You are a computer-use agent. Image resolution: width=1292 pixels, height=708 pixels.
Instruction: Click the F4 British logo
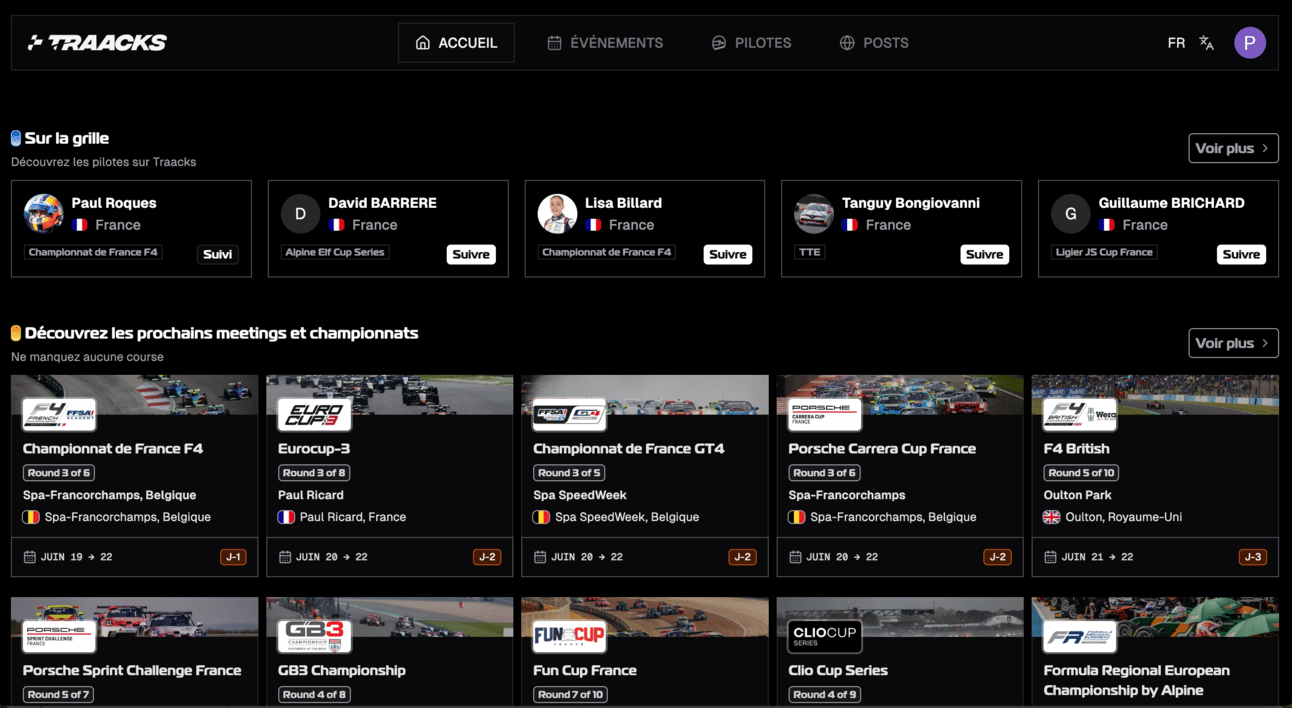point(1080,414)
